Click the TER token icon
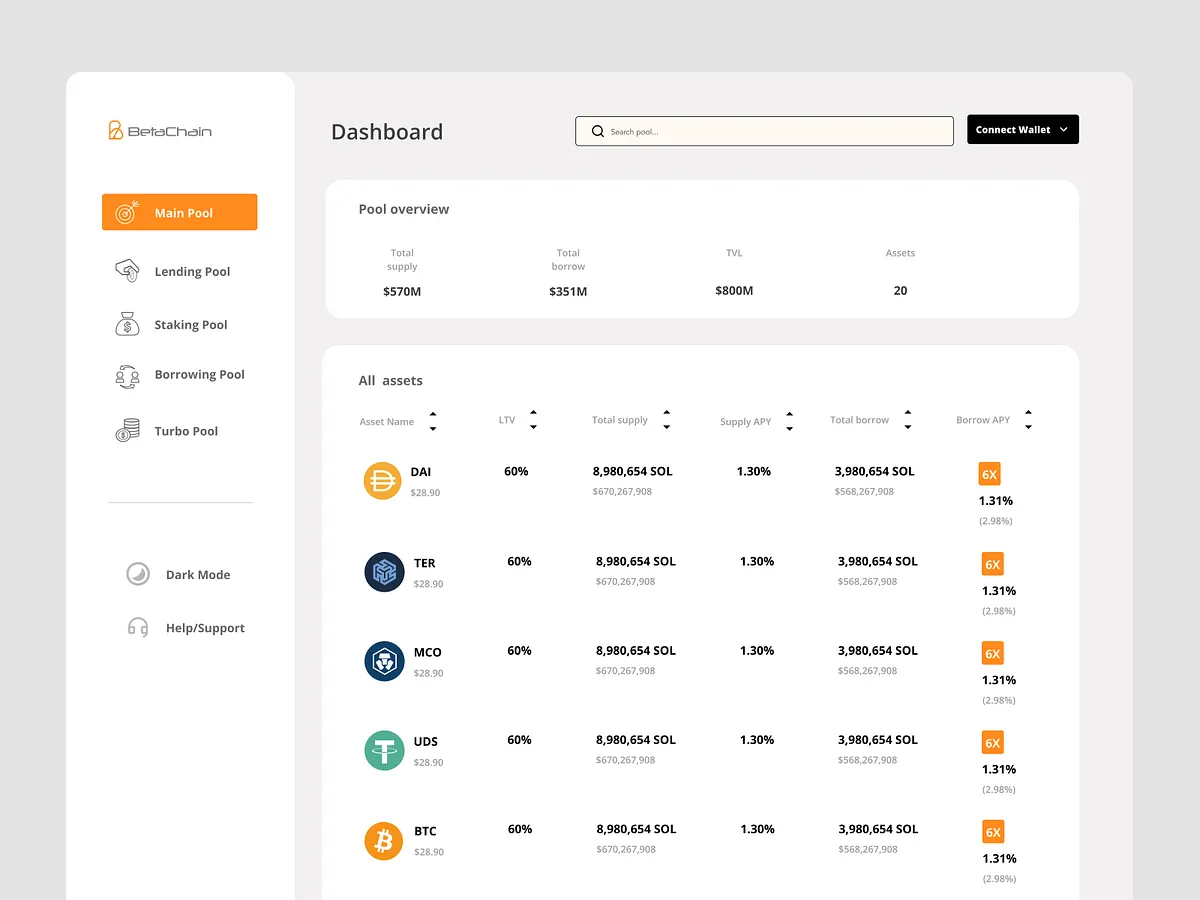 [384, 572]
